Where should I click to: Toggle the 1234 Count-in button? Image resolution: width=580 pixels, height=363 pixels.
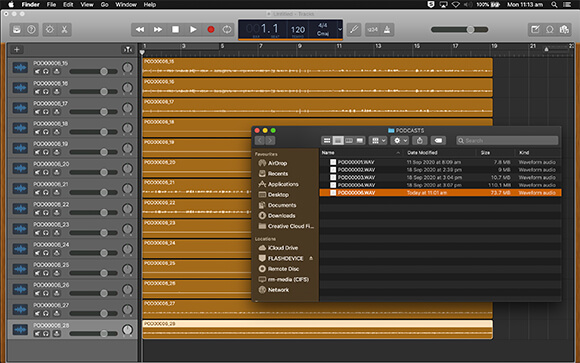372,30
